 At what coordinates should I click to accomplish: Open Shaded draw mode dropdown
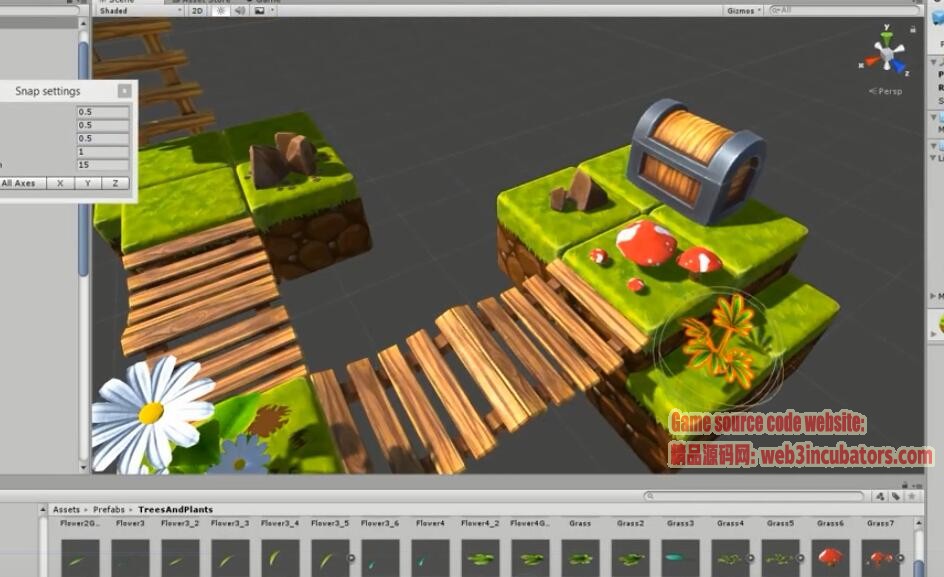point(140,11)
